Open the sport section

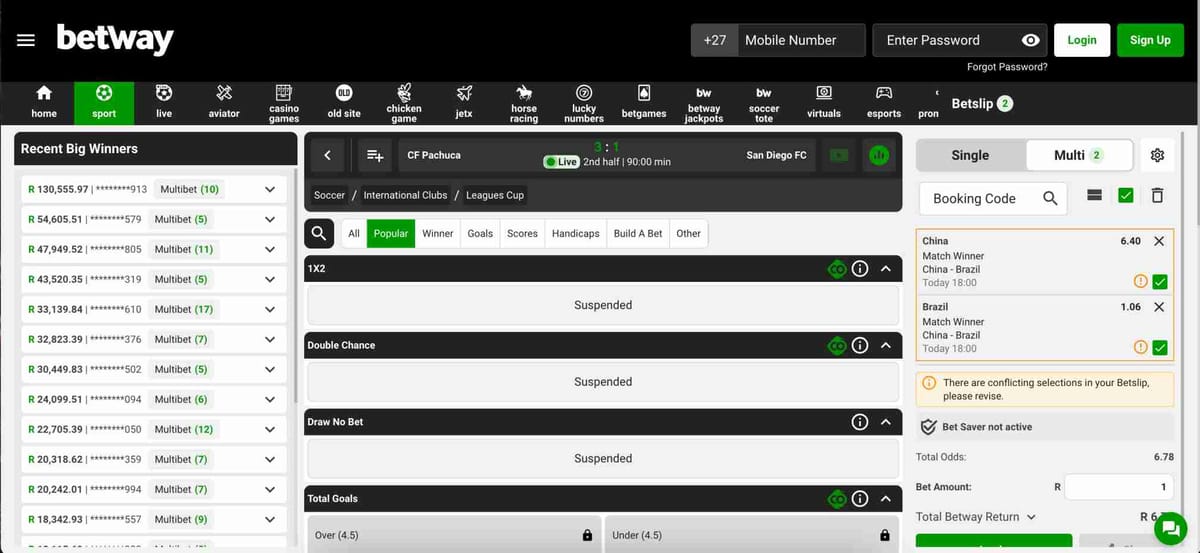104,102
